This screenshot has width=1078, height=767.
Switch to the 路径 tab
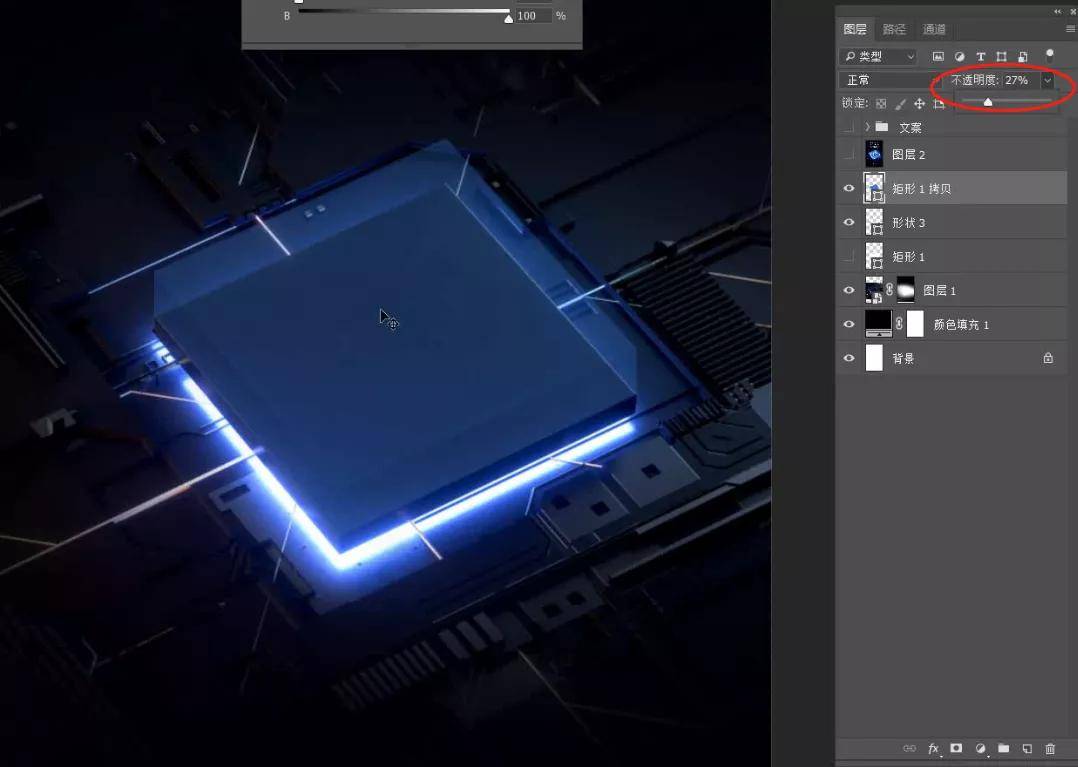[893, 29]
